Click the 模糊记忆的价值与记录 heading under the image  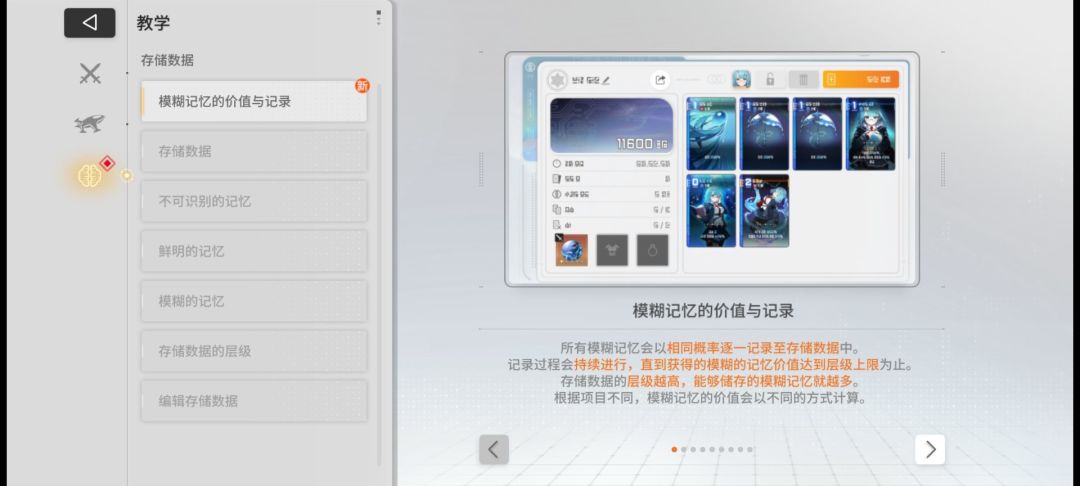tap(713, 311)
